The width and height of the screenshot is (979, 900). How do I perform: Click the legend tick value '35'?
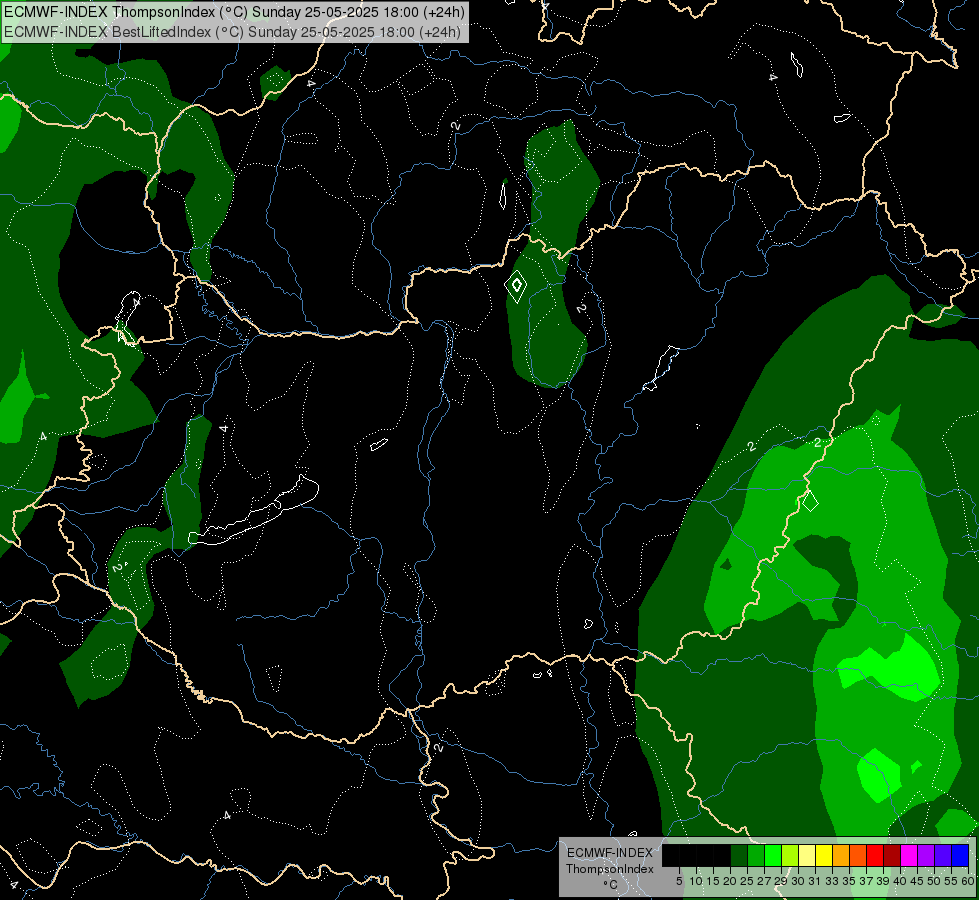[x=849, y=881]
